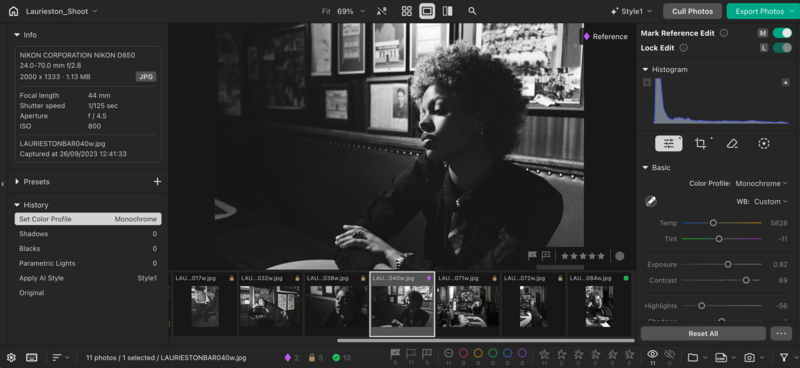Collapse the left sidebar arrow
The height and width of the screenshot is (368, 800).
click(3, 184)
